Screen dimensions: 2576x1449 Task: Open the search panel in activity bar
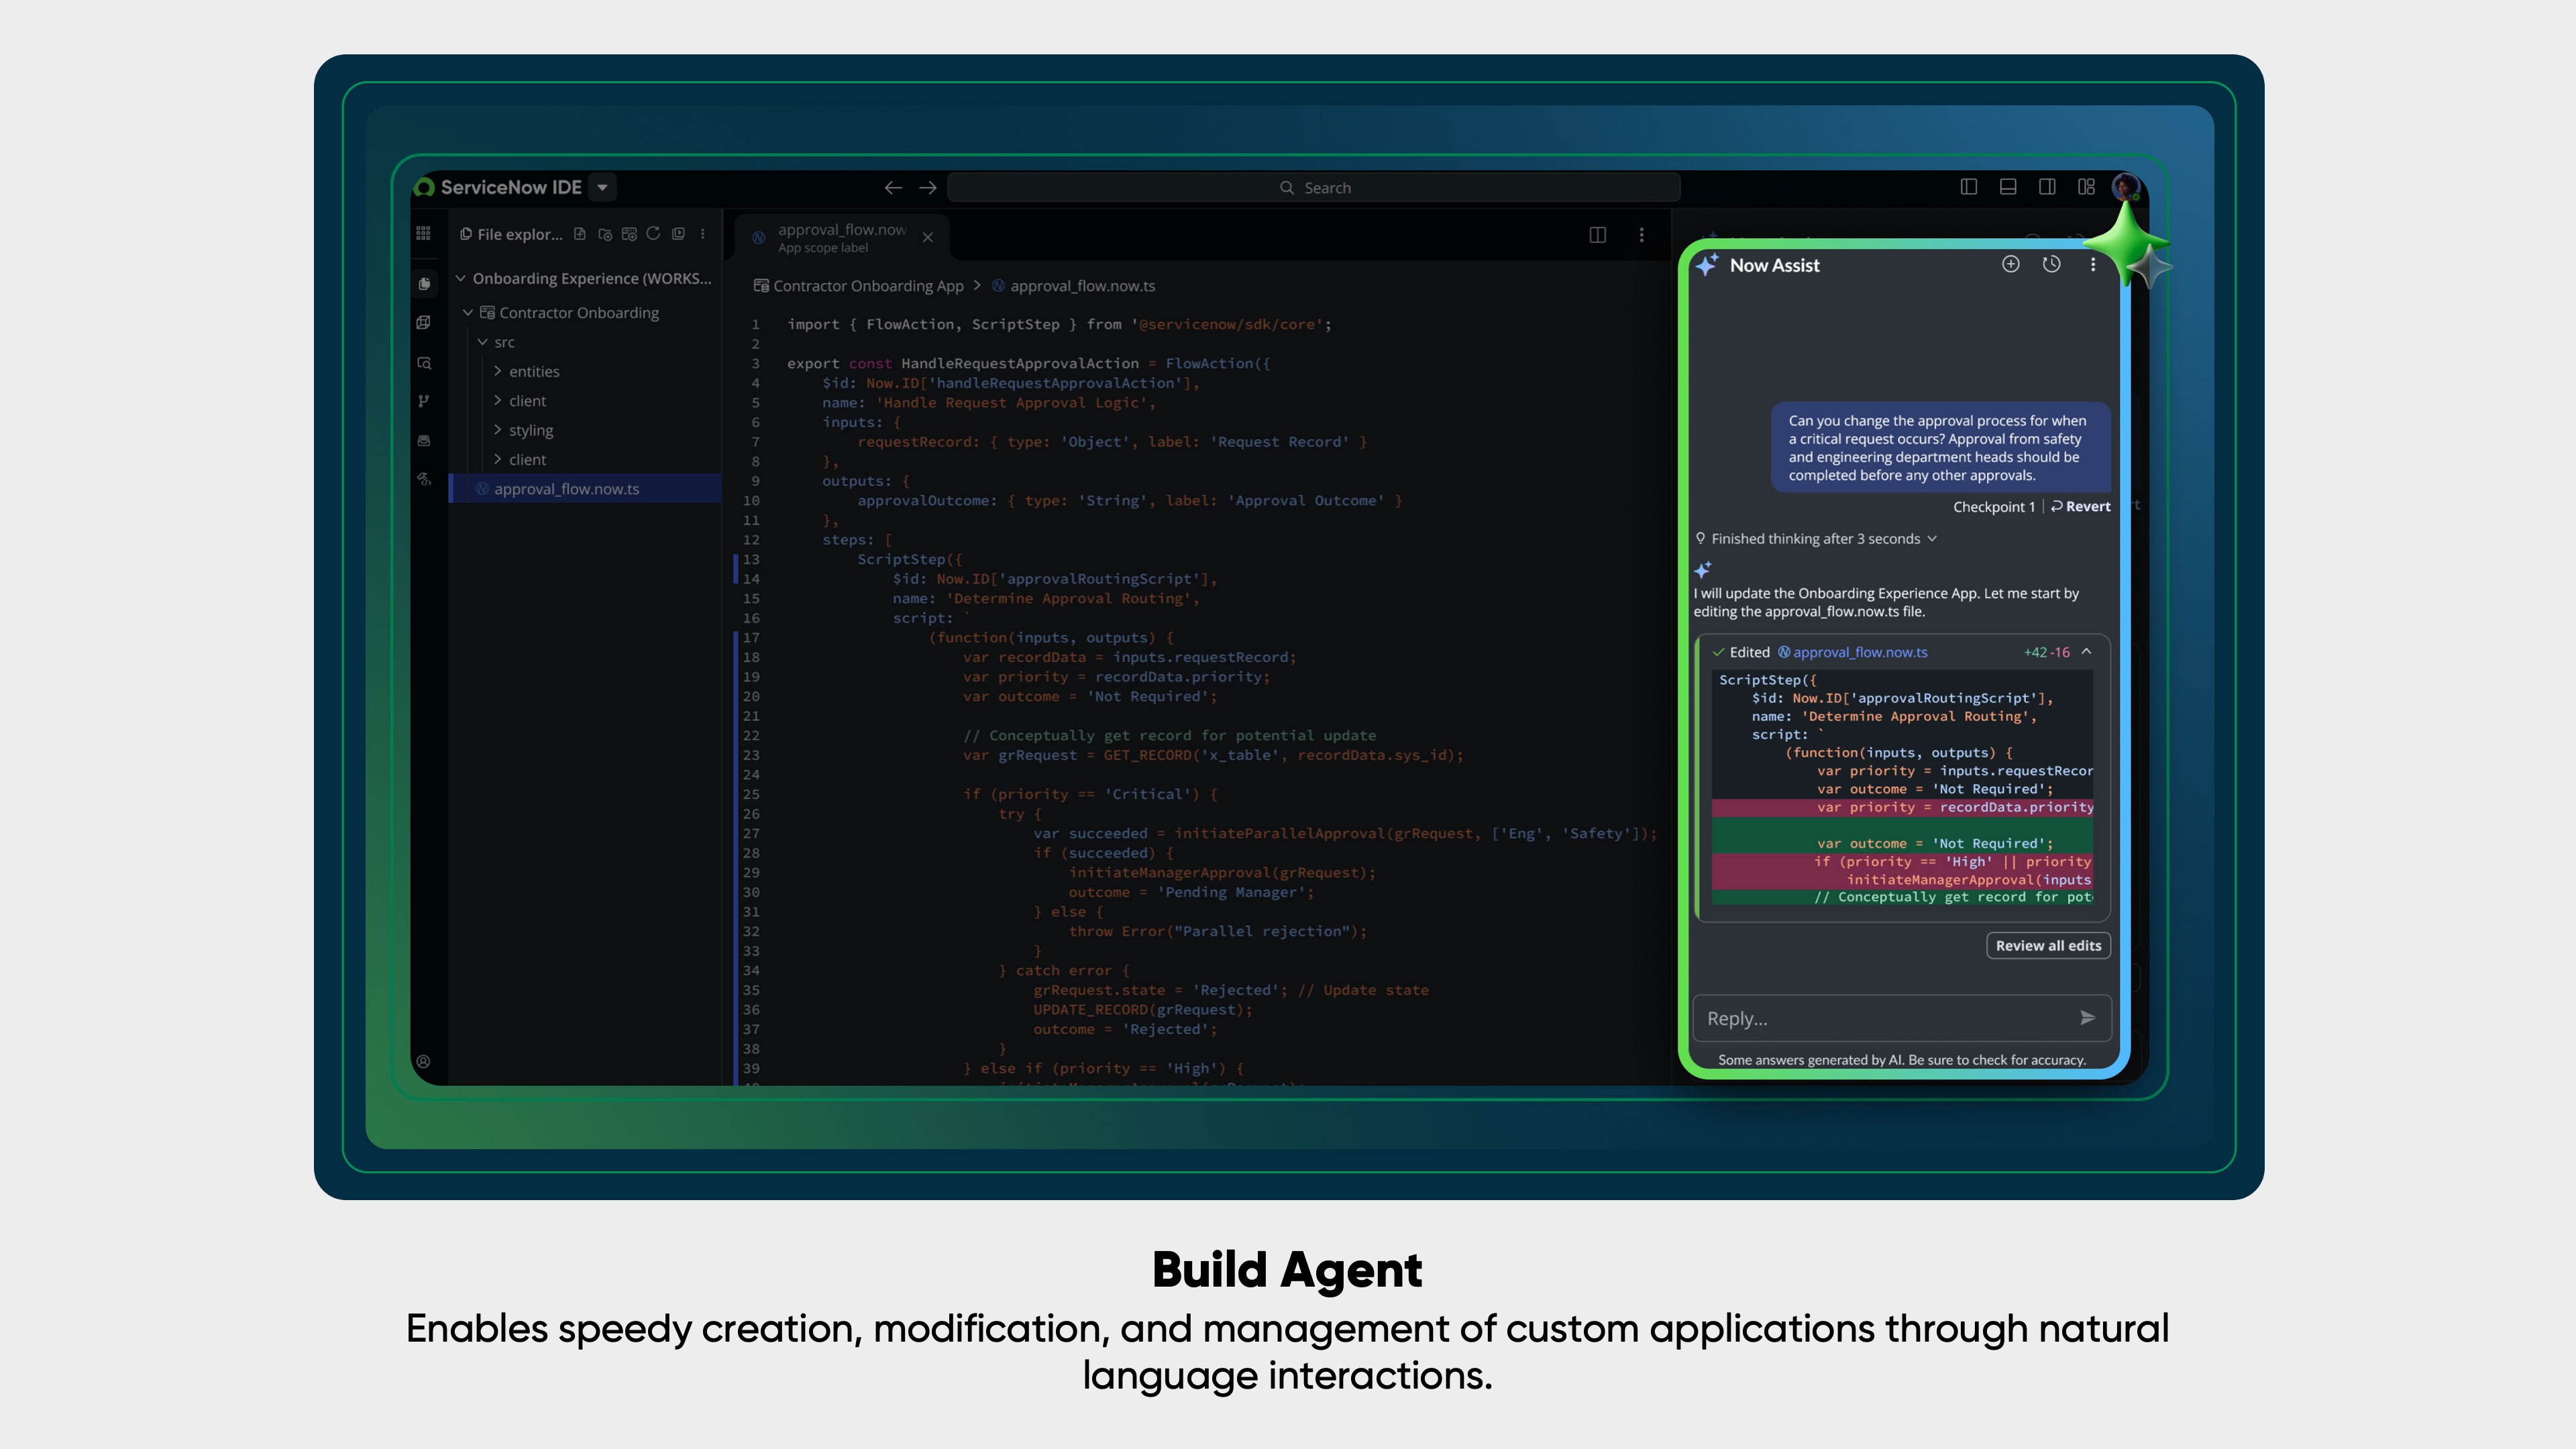point(424,363)
